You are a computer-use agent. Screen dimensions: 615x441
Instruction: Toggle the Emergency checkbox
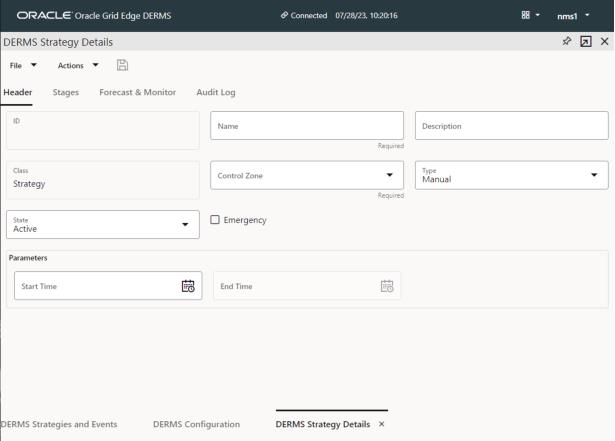point(215,220)
